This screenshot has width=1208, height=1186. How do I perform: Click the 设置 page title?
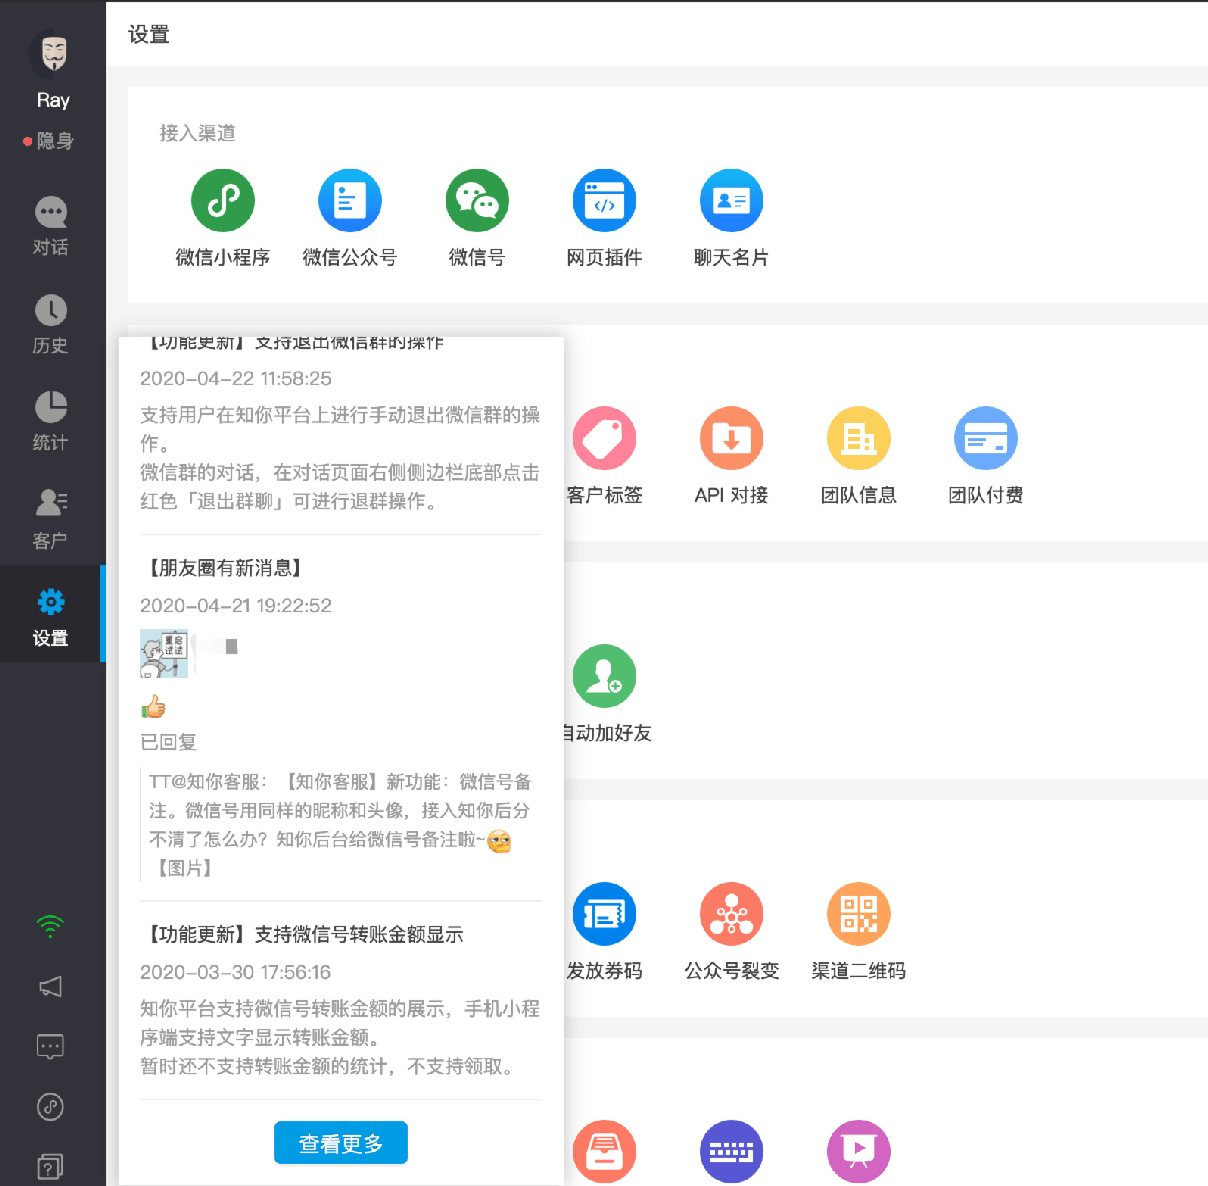click(149, 35)
